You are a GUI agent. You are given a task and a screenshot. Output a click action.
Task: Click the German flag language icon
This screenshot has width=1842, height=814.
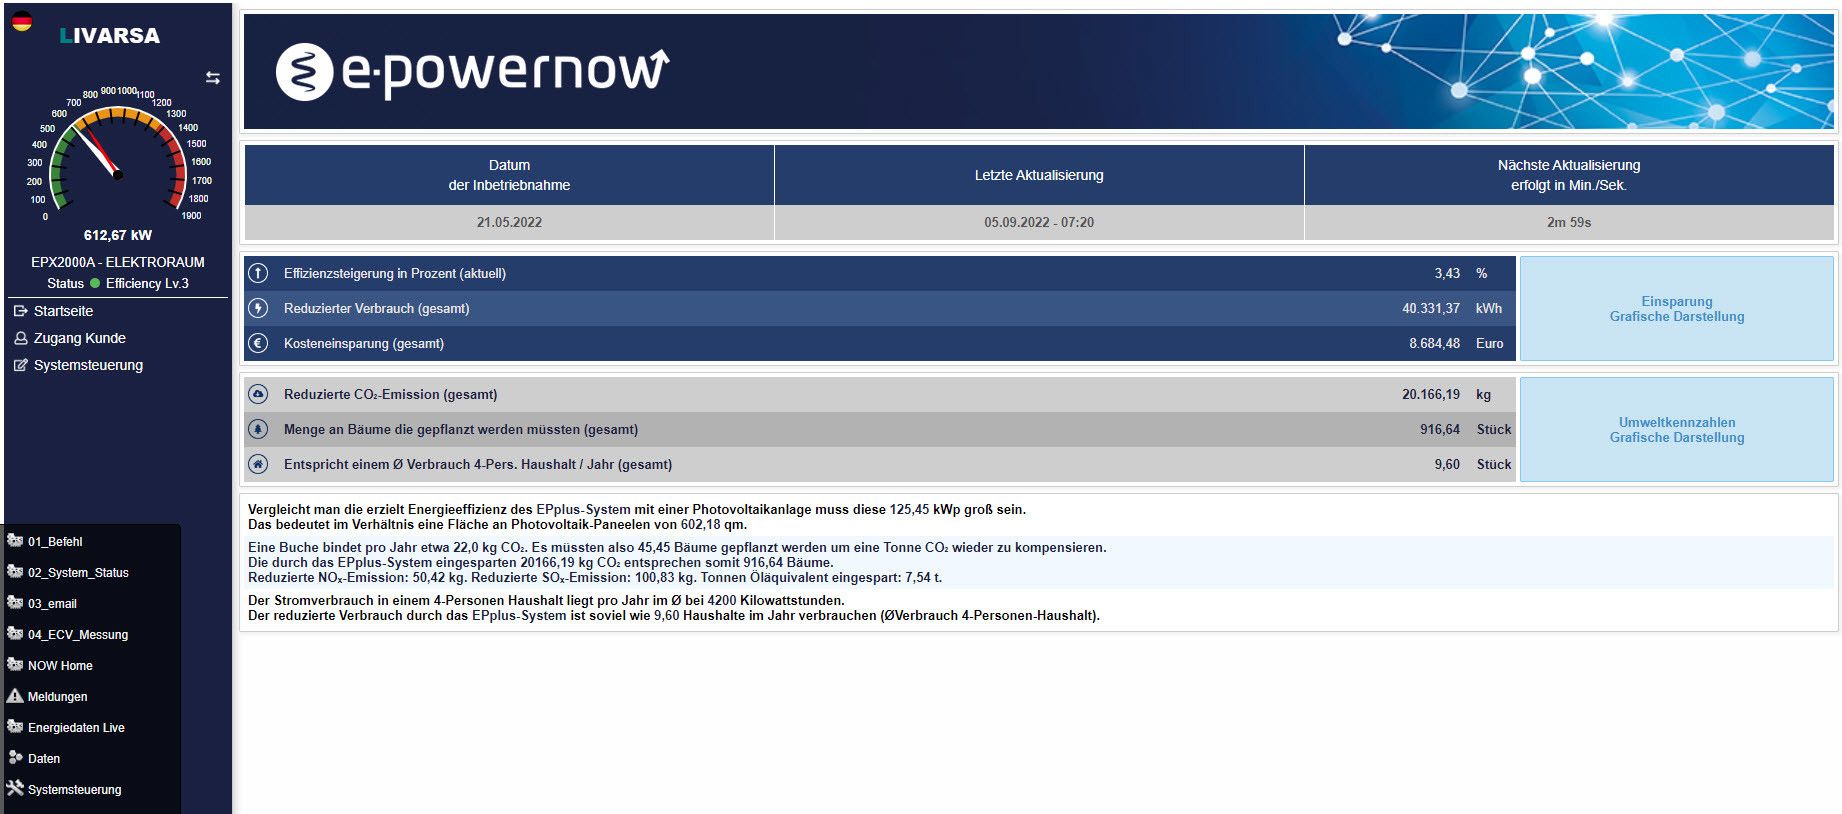[21, 21]
